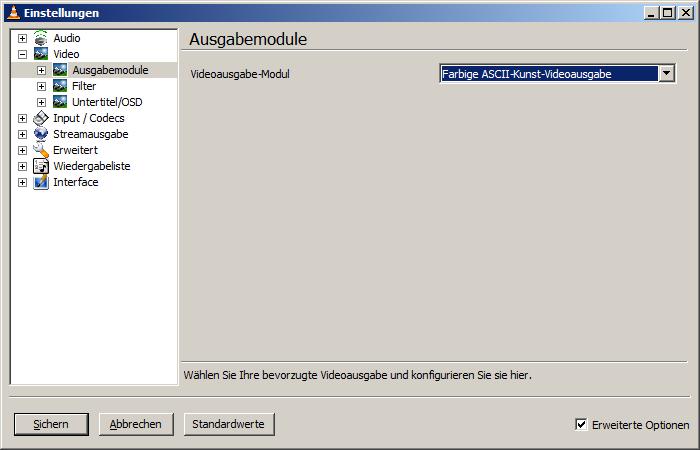700x450 pixels.
Task: Click the Filter icon under Video
Action: 60,86
